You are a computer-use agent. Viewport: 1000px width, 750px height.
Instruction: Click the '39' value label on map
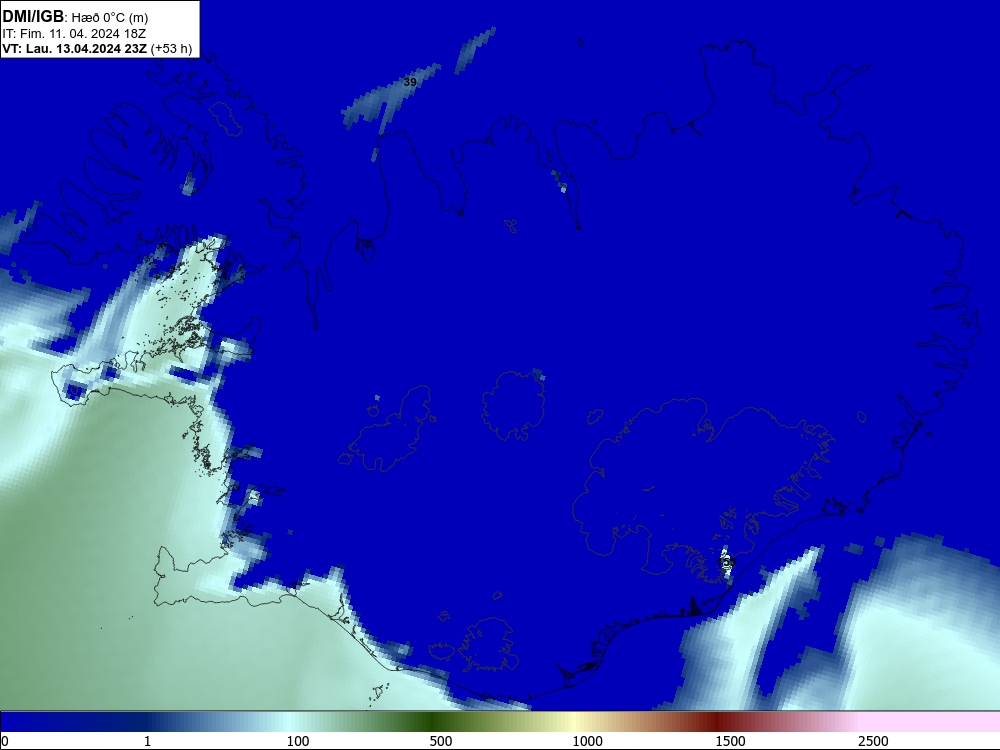click(x=410, y=82)
